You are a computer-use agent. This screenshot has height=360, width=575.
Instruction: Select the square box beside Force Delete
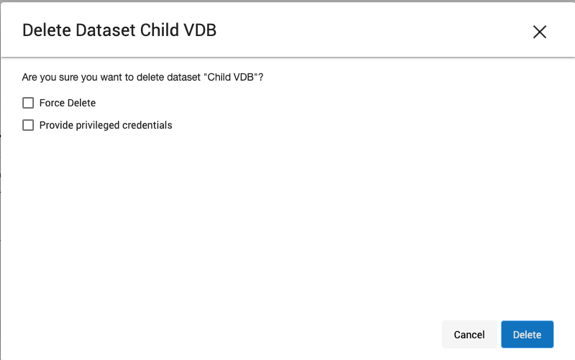tap(28, 103)
